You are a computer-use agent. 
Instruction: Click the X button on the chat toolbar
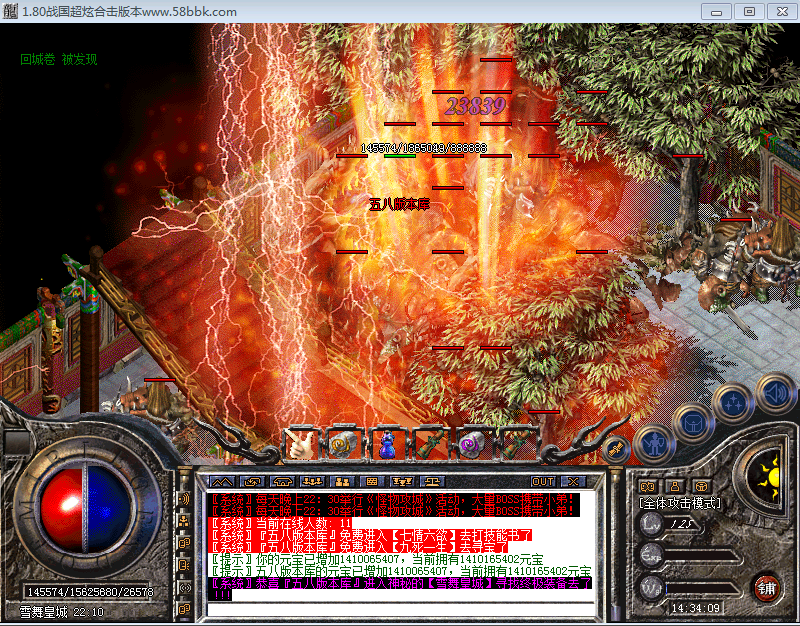point(573,482)
